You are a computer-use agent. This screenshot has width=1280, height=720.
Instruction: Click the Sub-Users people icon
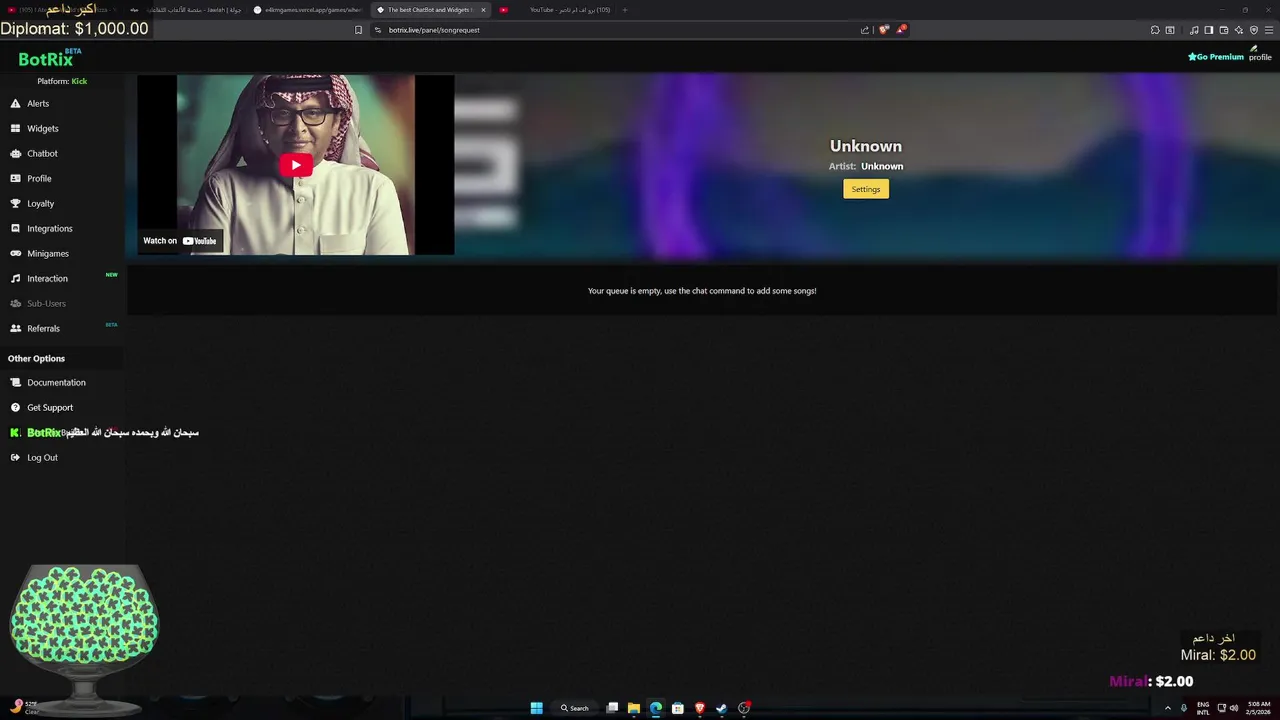click(x=16, y=304)
